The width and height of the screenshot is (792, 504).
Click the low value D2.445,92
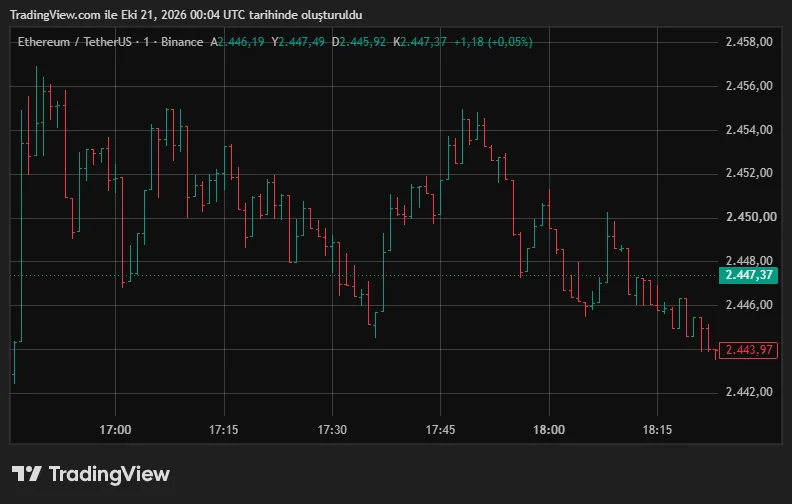pos(359,42)
